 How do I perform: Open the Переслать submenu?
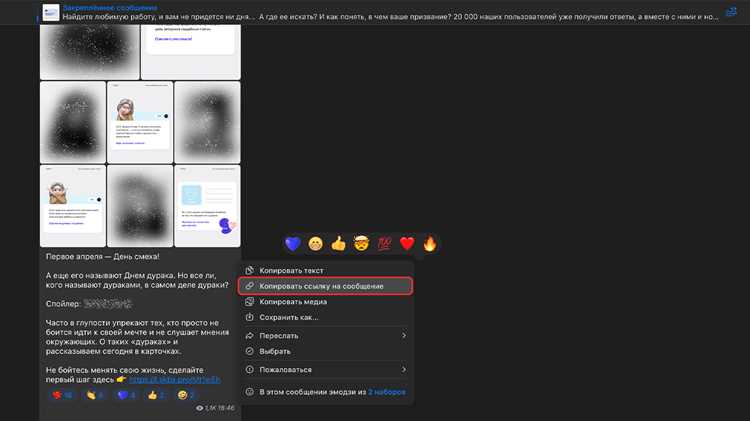click(x=325, y=335)
